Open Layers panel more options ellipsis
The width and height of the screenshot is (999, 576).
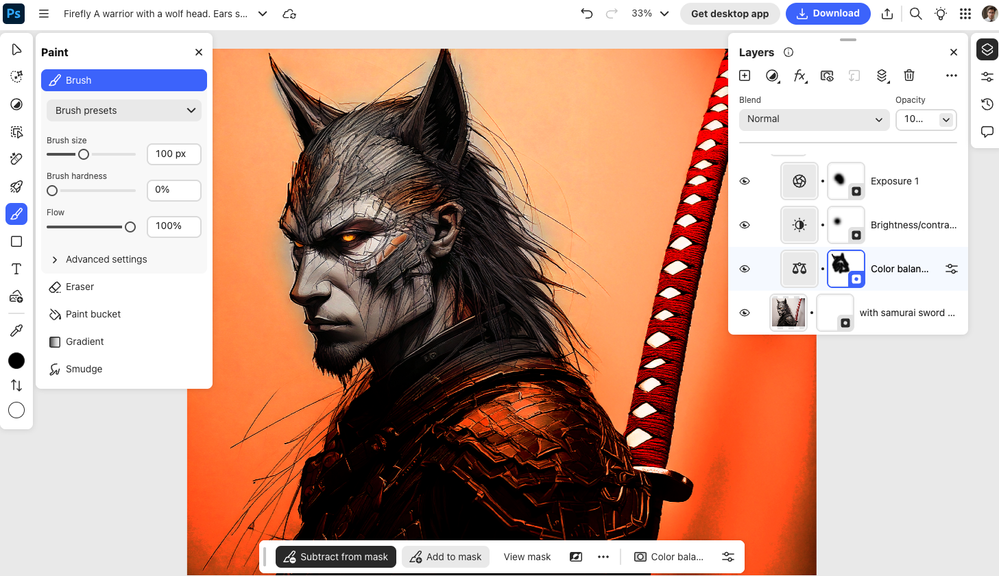click(x=951, y=76)
